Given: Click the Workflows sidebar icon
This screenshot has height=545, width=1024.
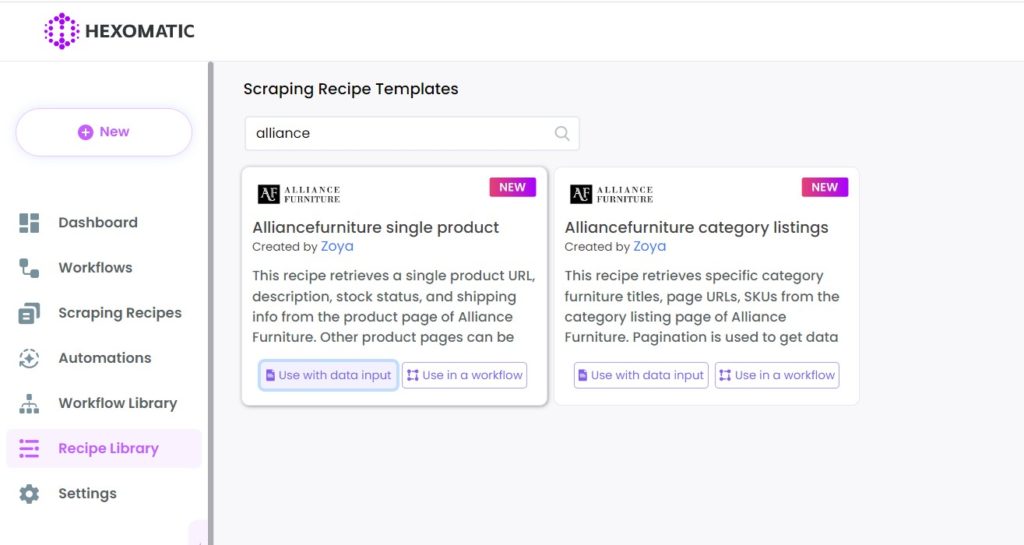Looking at the screenshot, I should click(x=29, y=268).
